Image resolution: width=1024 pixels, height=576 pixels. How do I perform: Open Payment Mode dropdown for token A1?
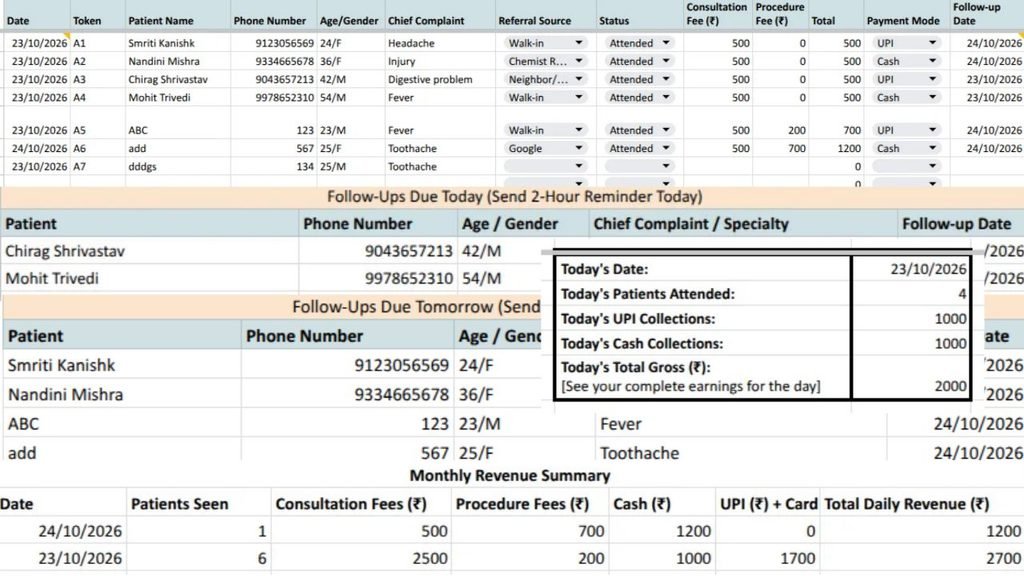pos(906,43)
